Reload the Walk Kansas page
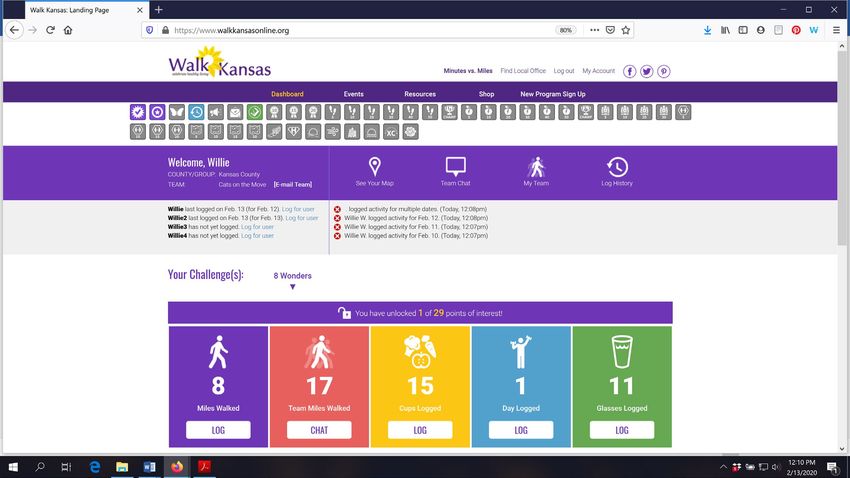 click(50, 30)
